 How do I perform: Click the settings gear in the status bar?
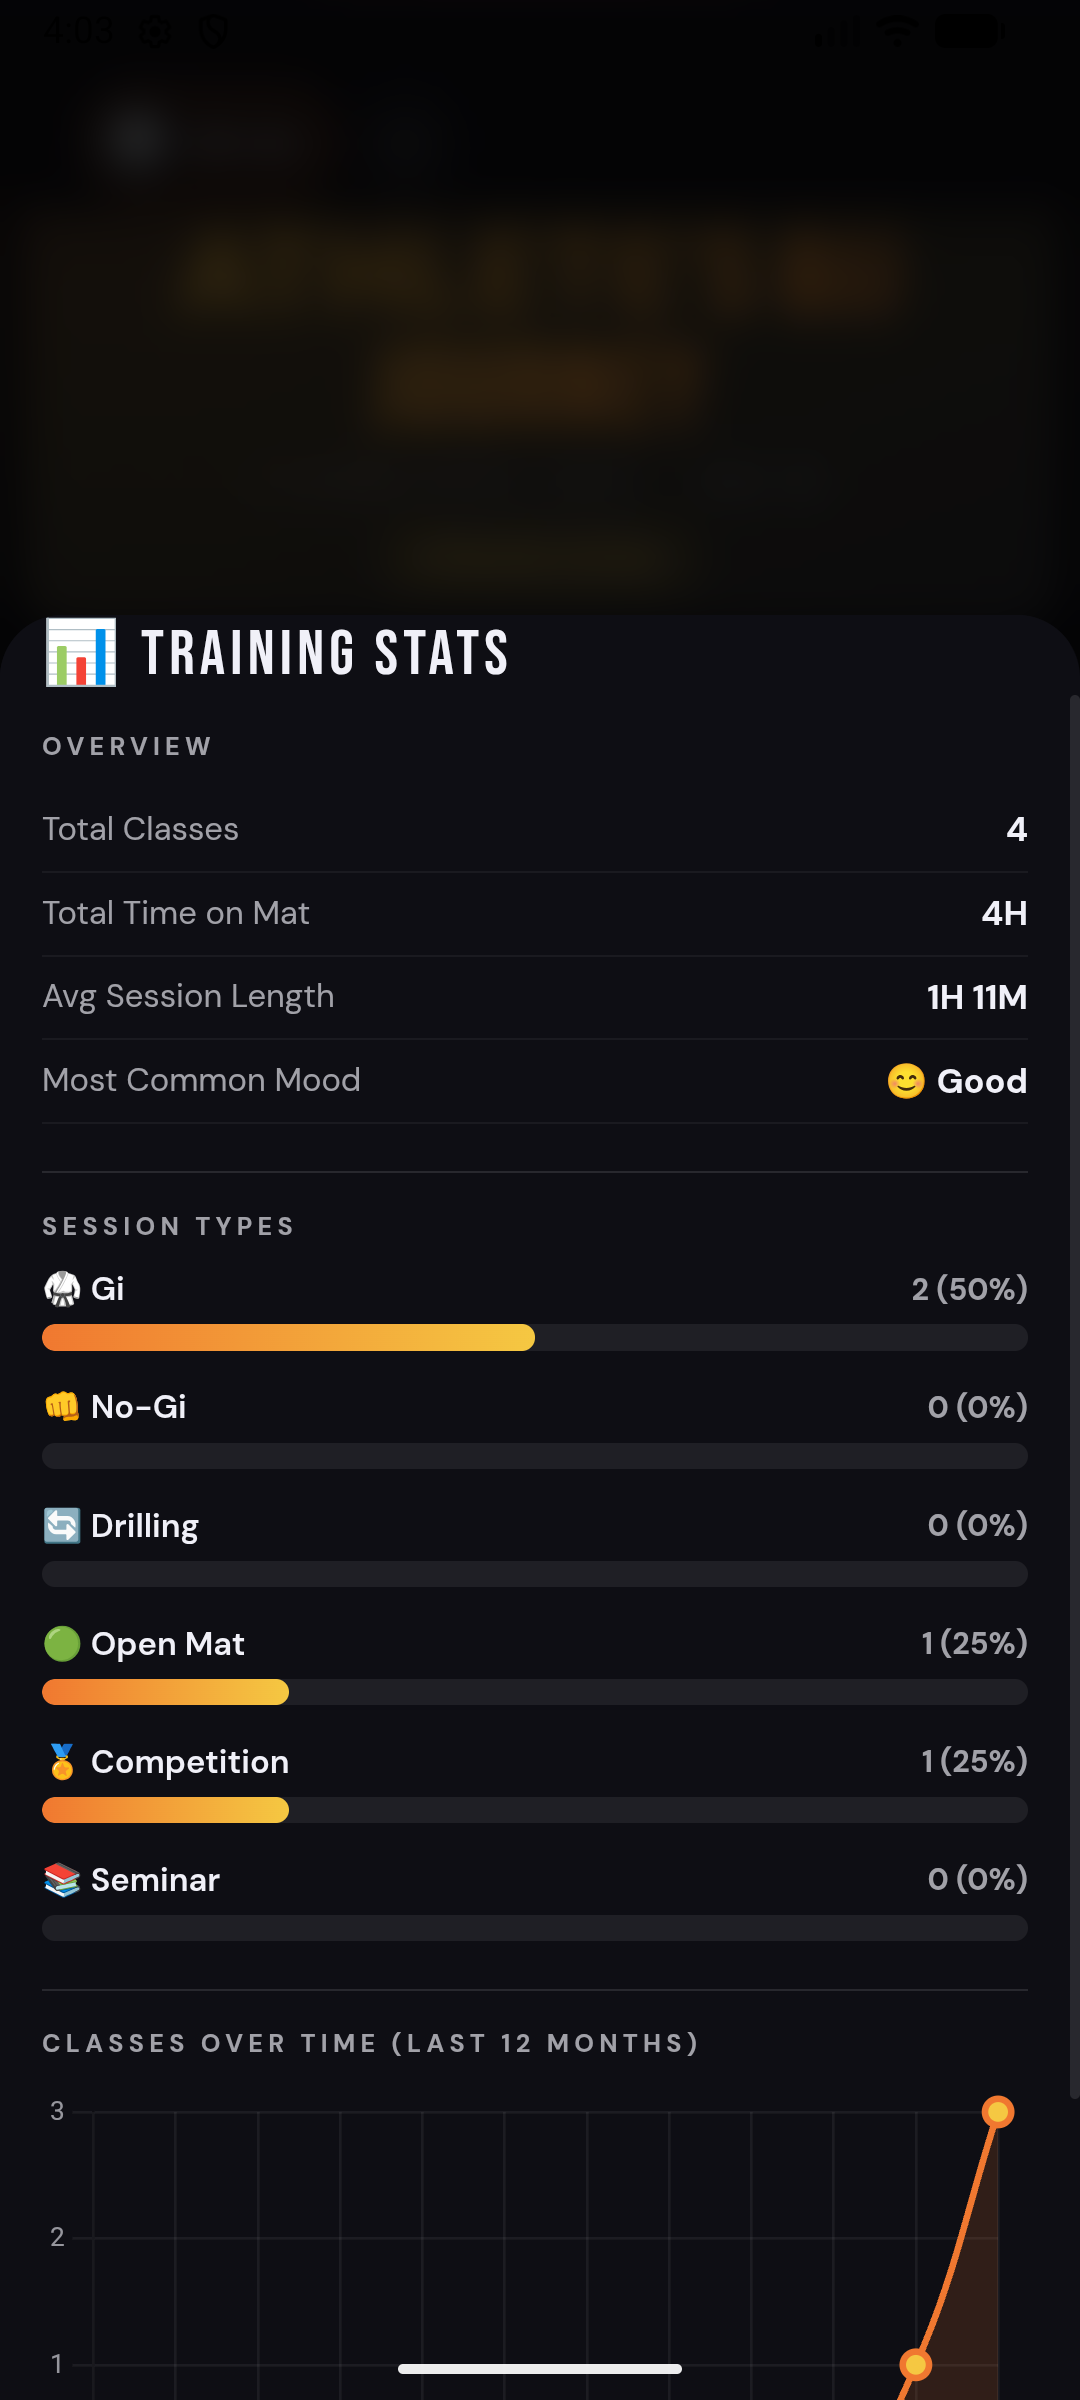[x=156, y=31]
